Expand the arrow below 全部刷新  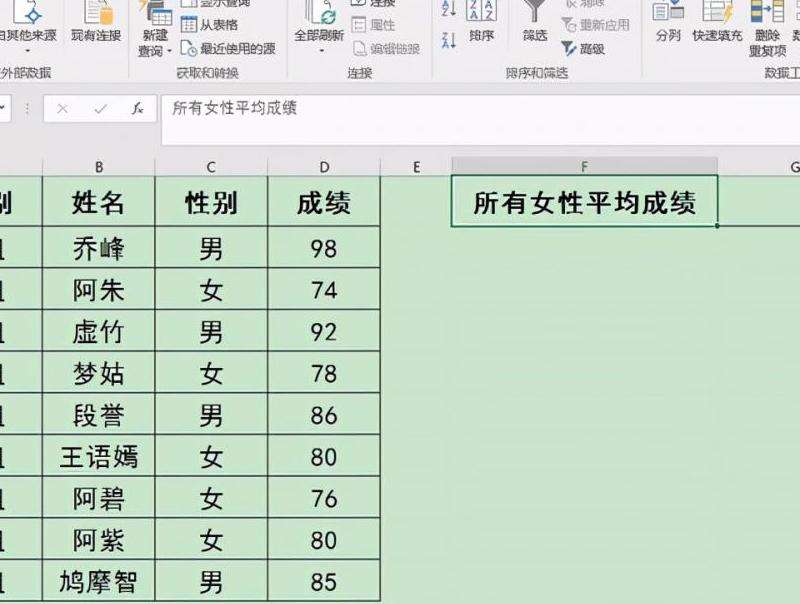321,51
